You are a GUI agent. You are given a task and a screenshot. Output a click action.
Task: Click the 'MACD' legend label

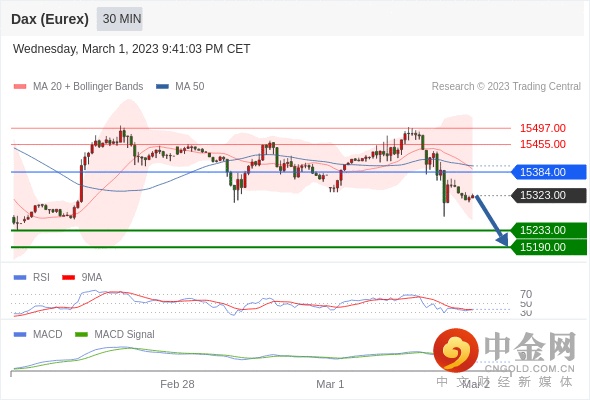48,335
